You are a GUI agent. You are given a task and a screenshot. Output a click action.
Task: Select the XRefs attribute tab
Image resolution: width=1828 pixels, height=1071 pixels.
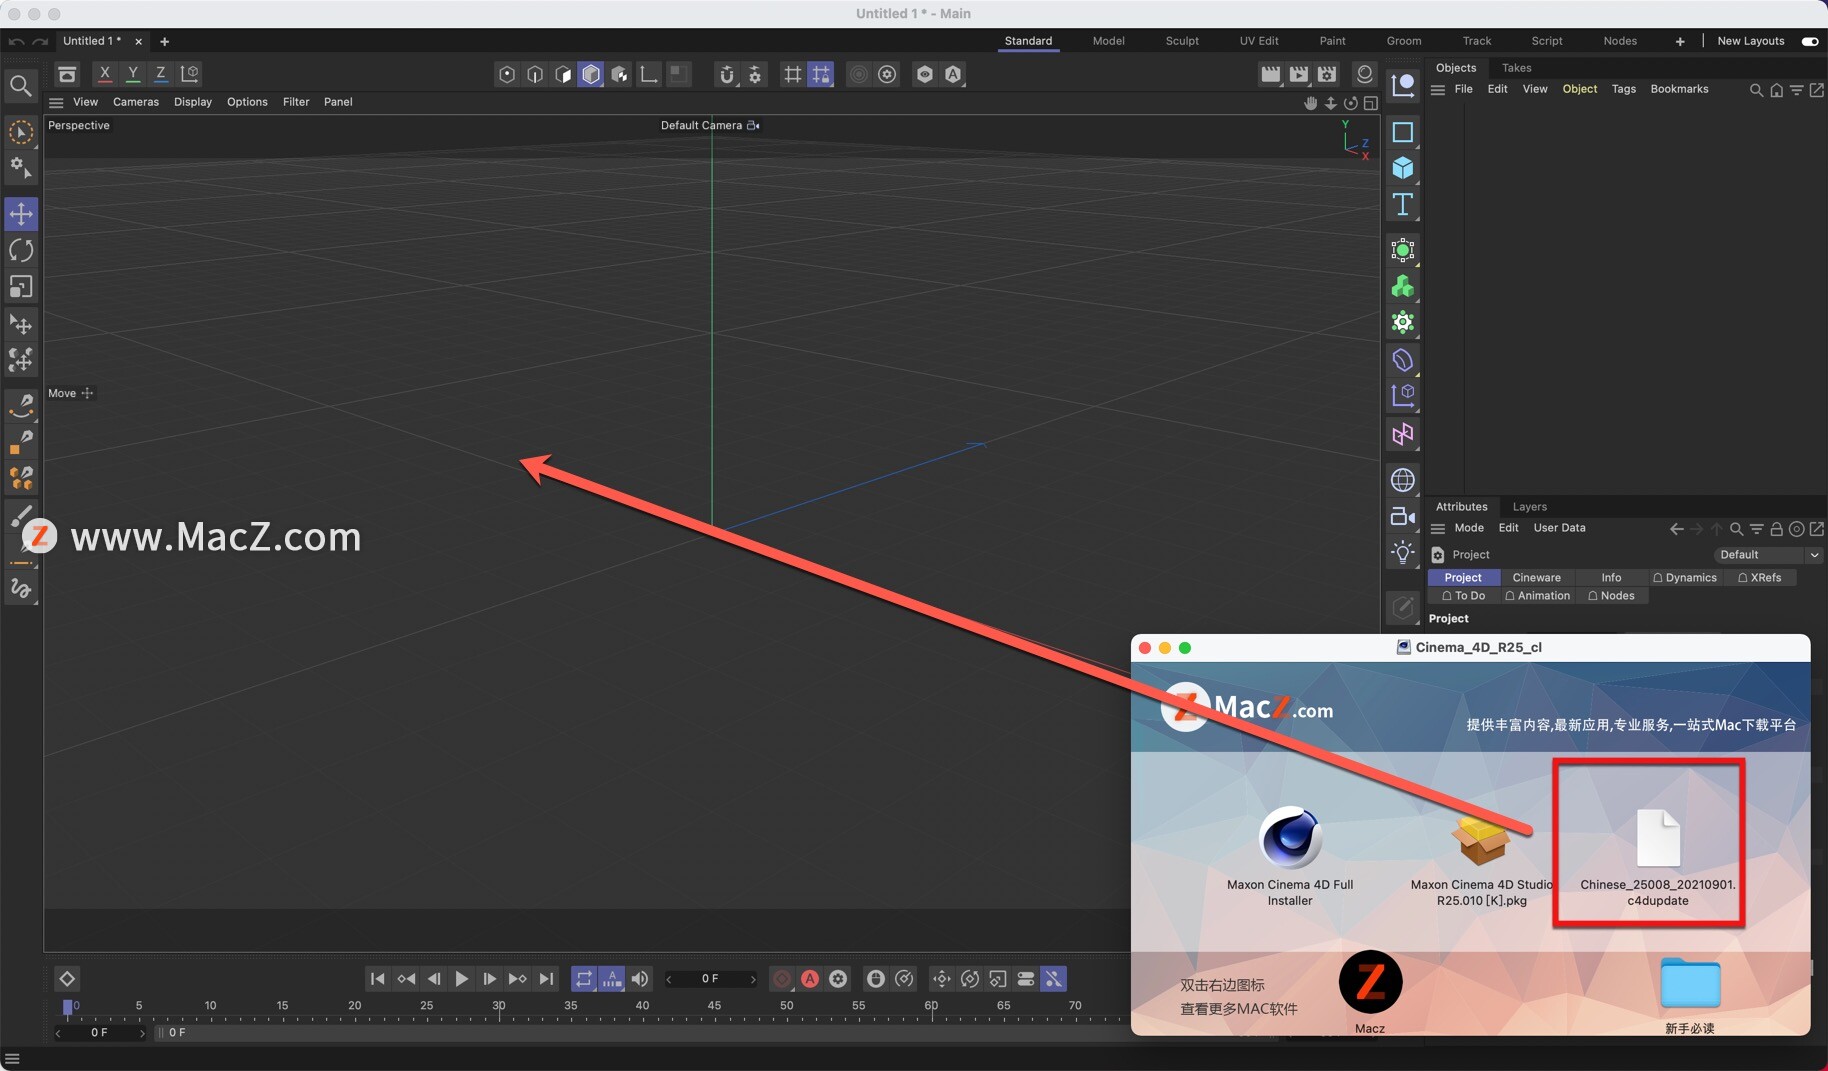pyautogui.click(x=1759, y=578)
